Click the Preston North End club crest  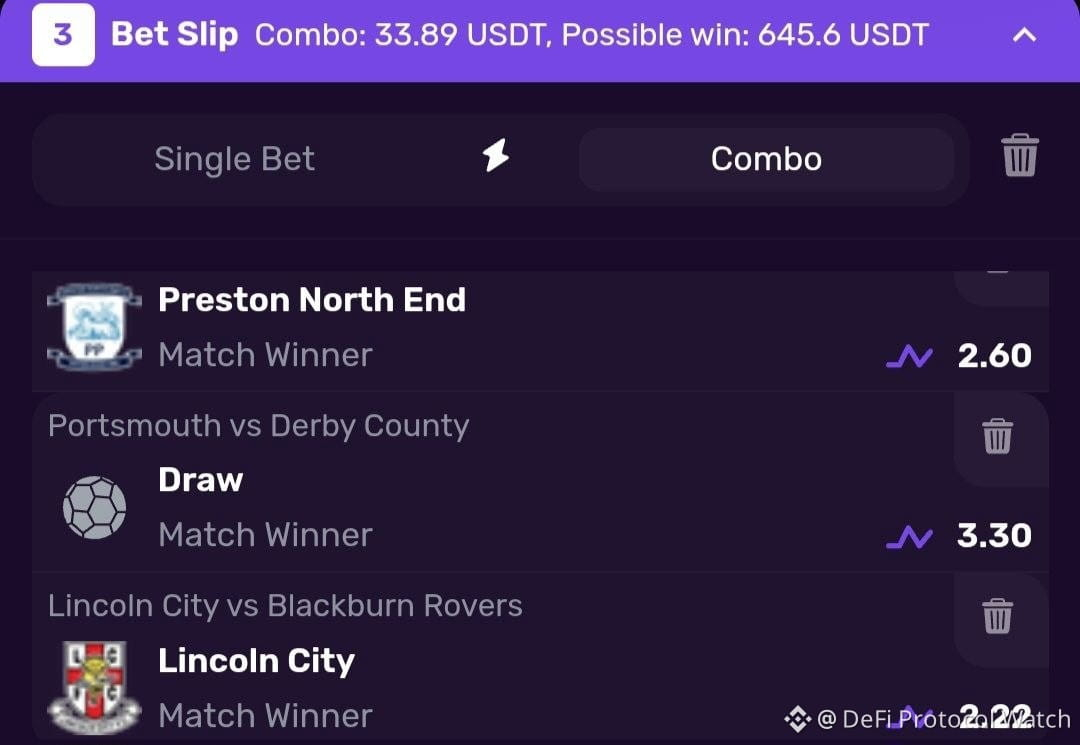click(x=94, y=326)
